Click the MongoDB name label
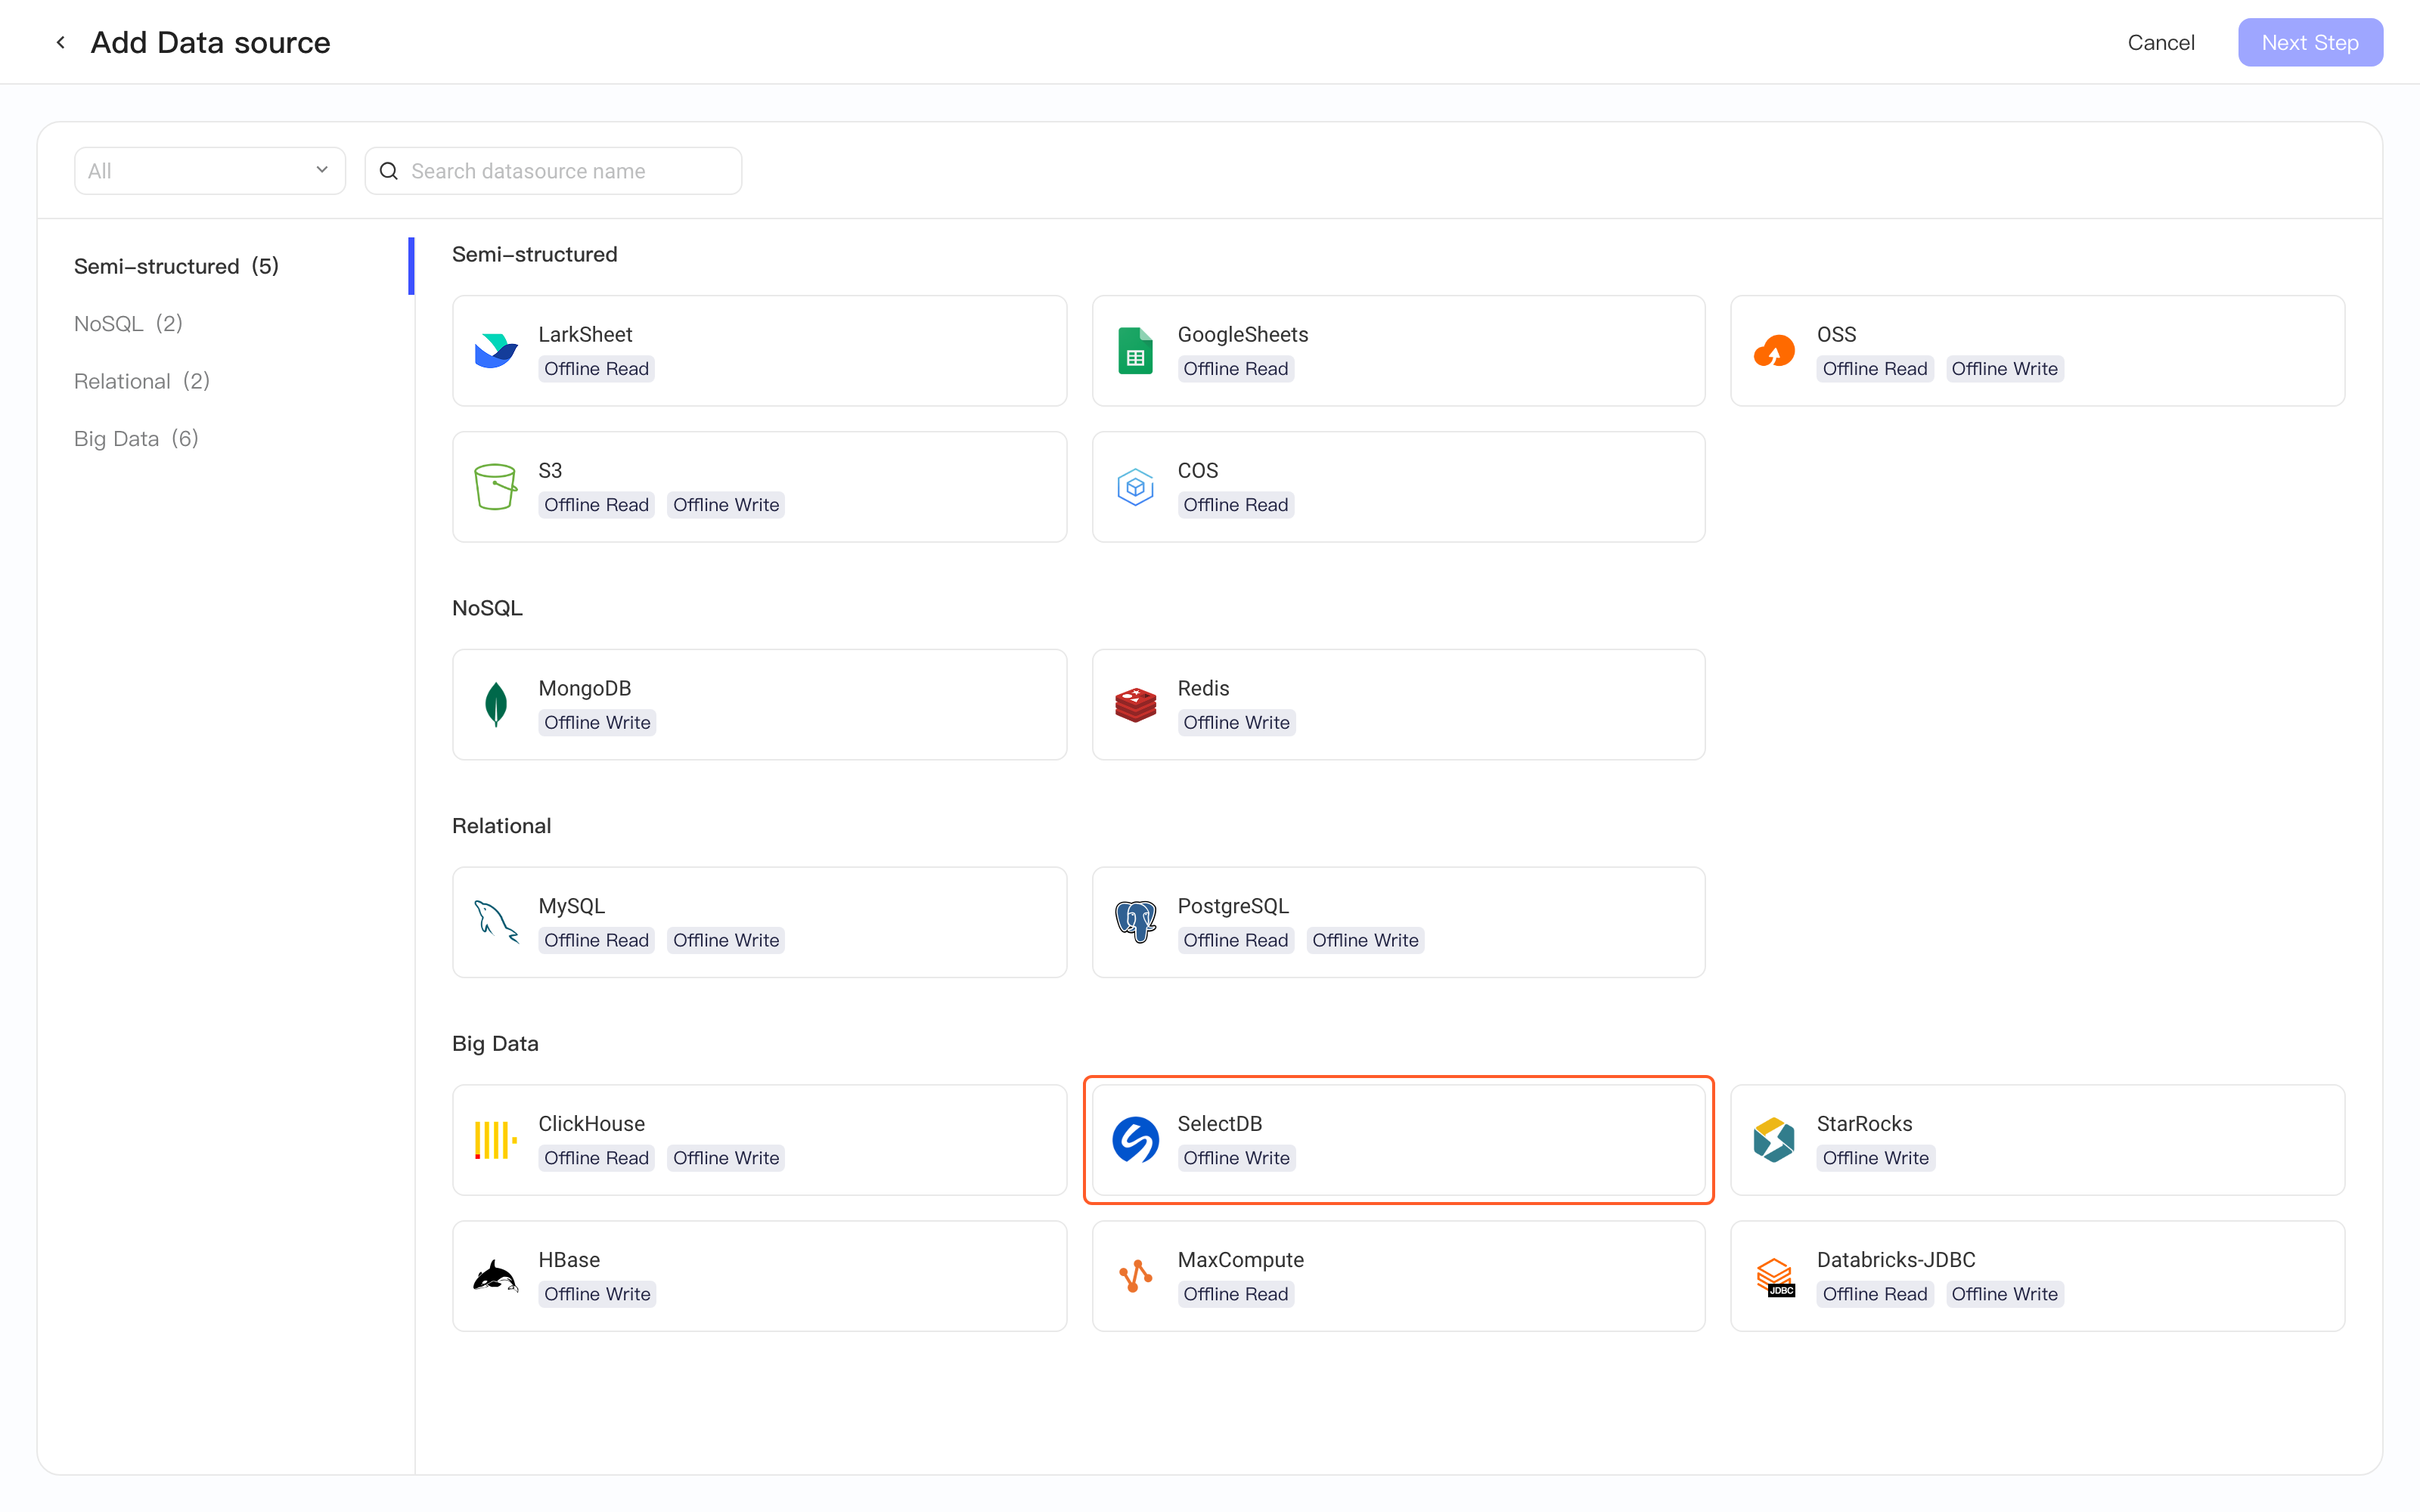Viewport: 2420px width, 1512px height. pyautogui.click(x=584, y=688)
